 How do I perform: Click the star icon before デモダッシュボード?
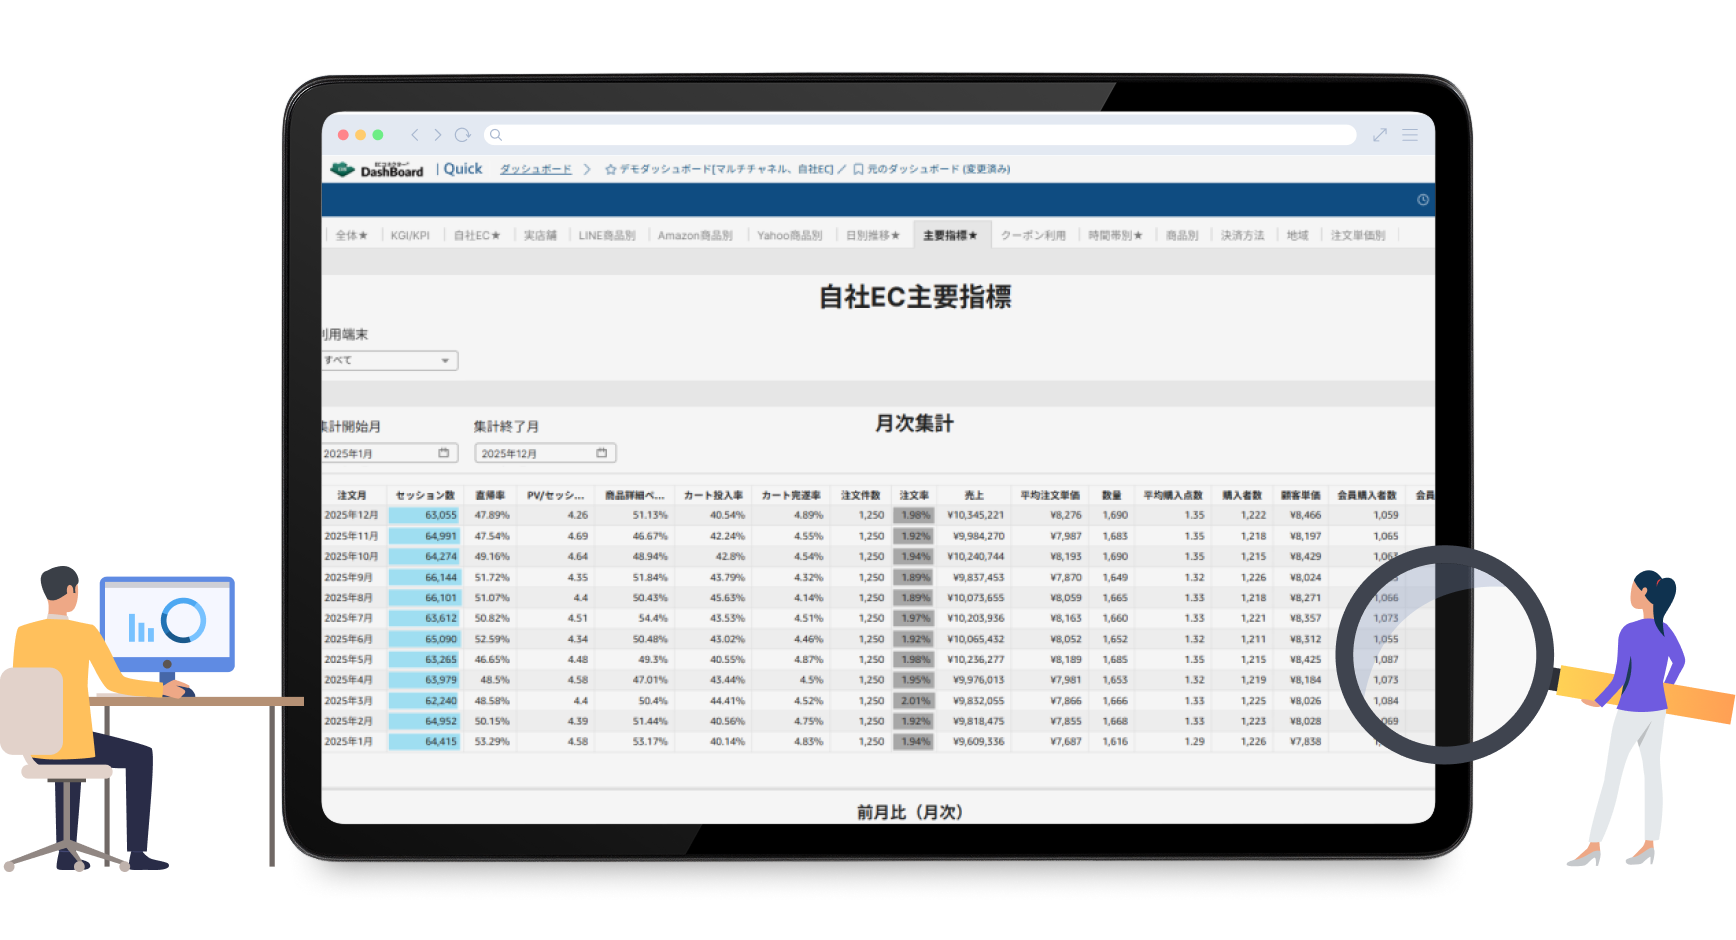(610, 170)
